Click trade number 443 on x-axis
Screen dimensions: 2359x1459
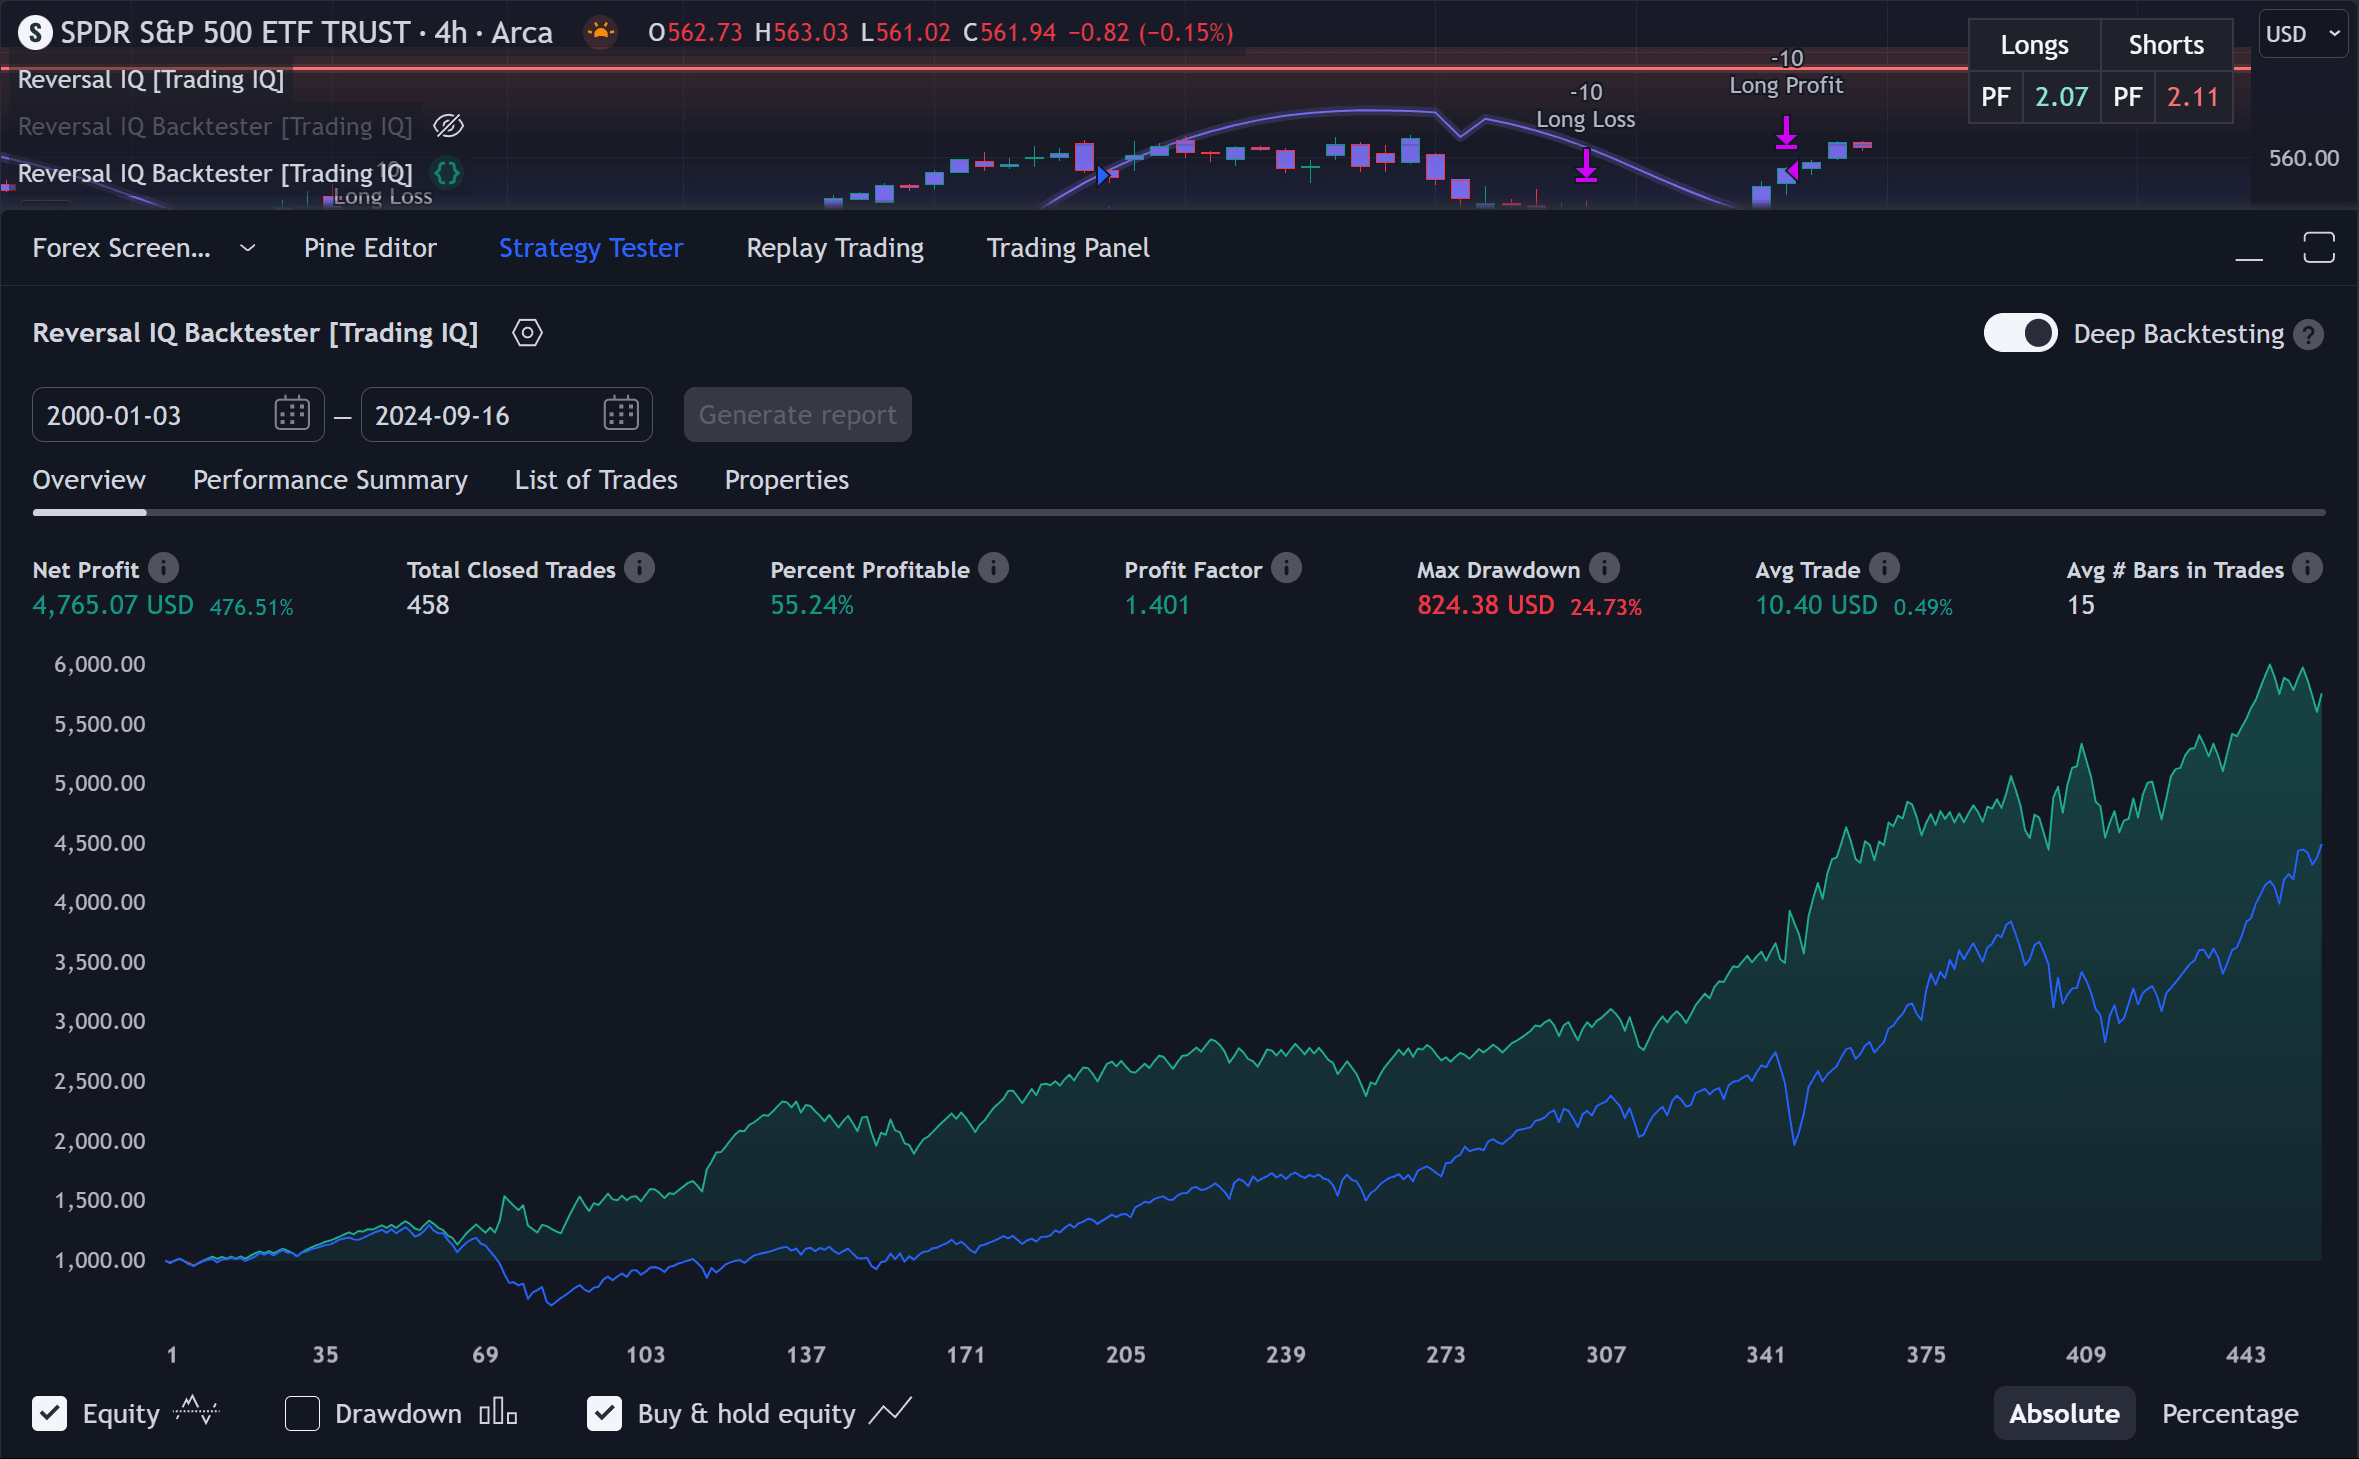2246,1355
